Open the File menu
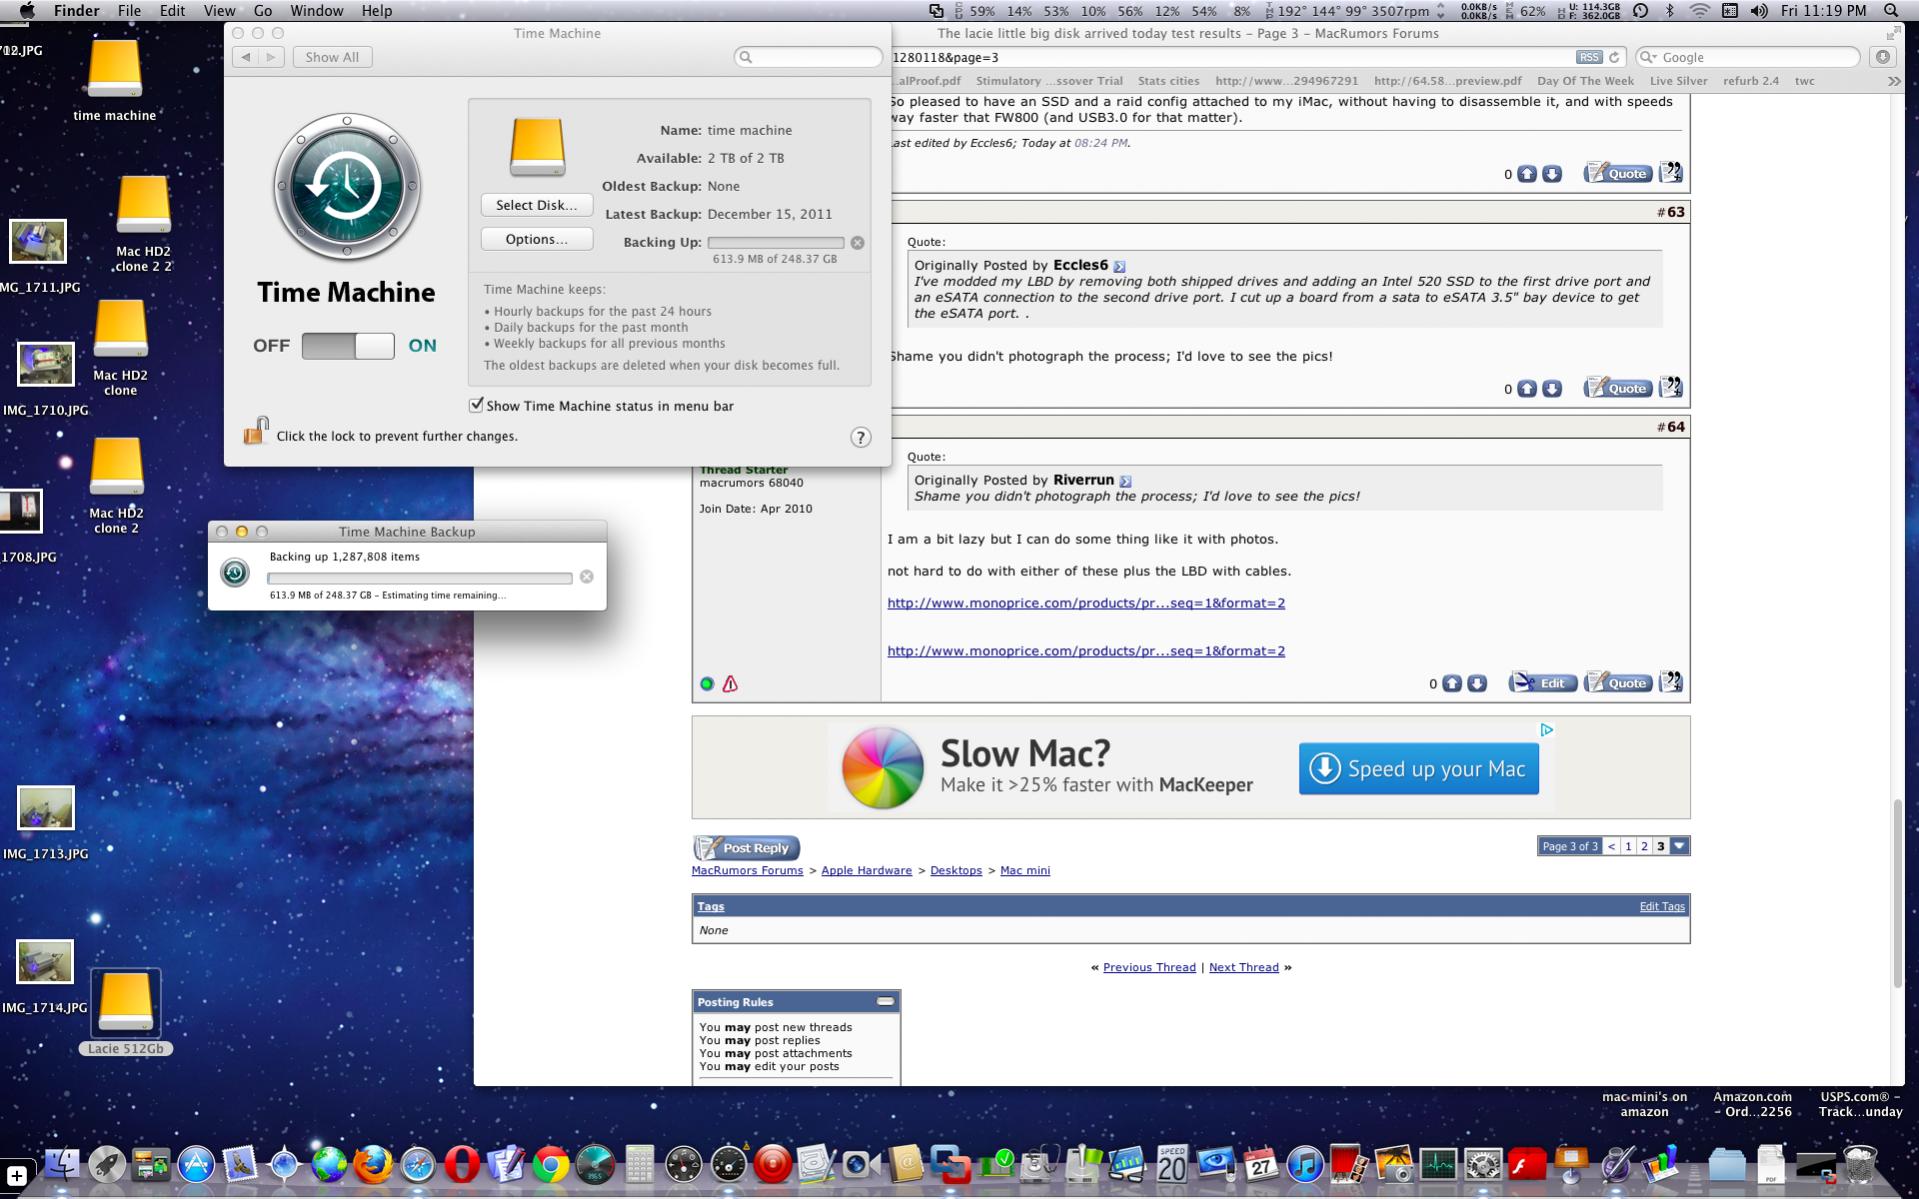Screen dimensions: 1919x1199 point(129,11)
